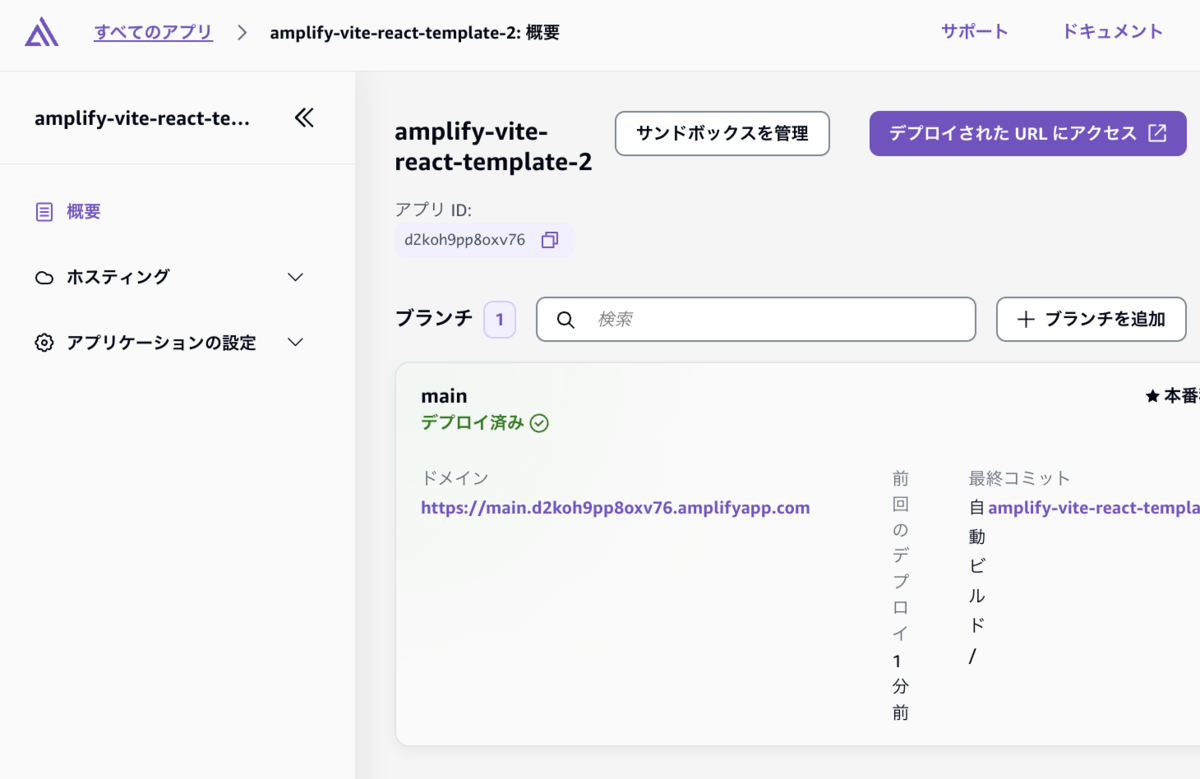
Task: Click the branch count badge 1
Action: pyautogui.click(x=499, y=320)
